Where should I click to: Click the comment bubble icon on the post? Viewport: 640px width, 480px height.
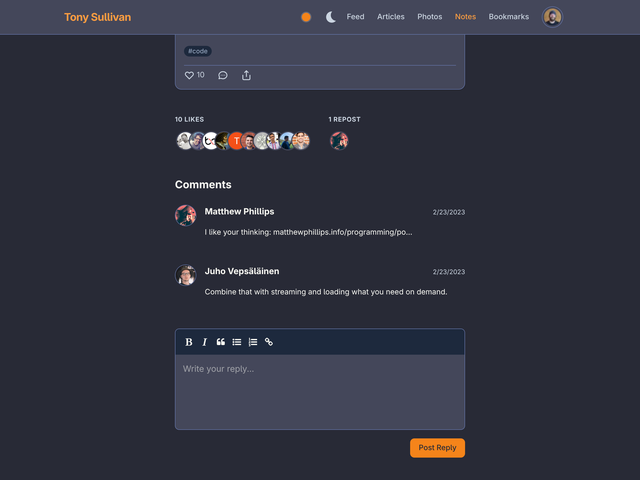click(223, 75)
